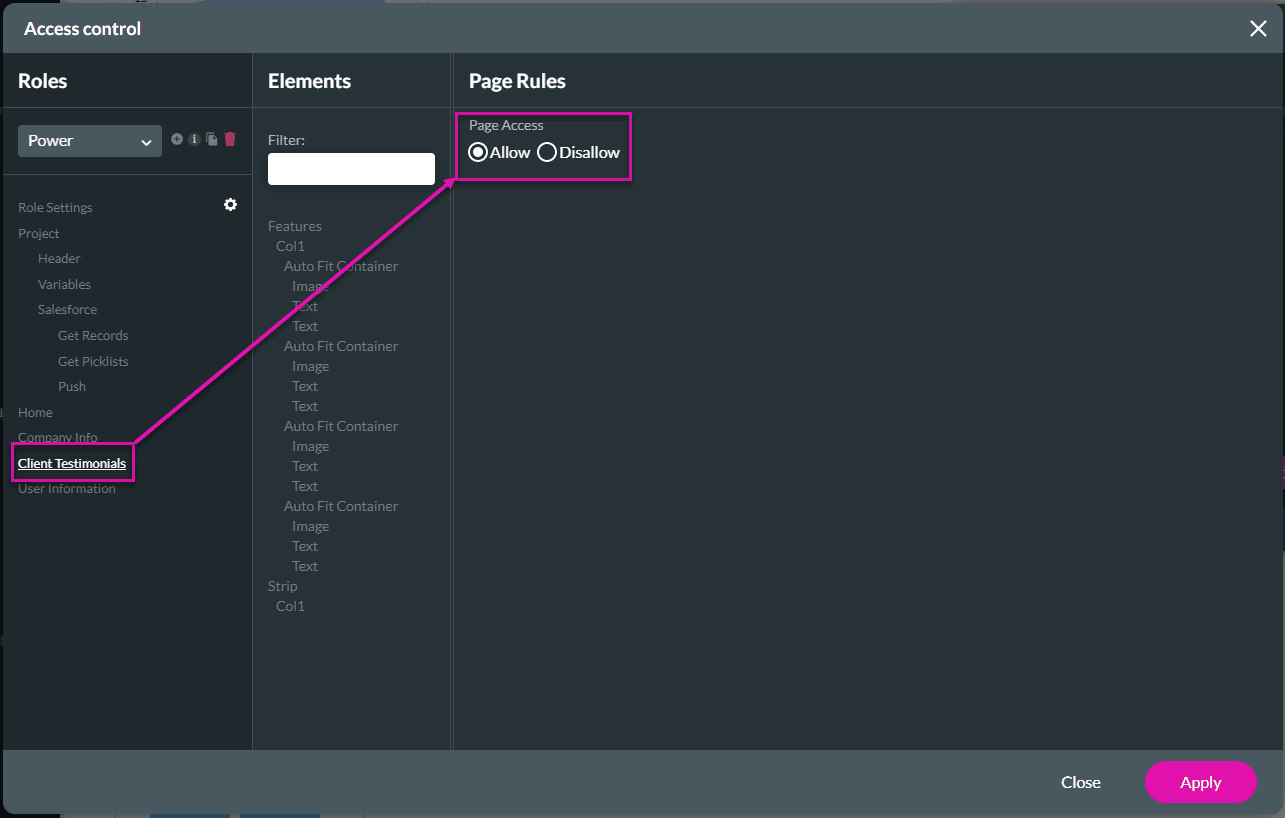Select Client Testimonials in the Roles panel
The image size is (1285, 818).
pyautogui.click(x=71, y=462)
